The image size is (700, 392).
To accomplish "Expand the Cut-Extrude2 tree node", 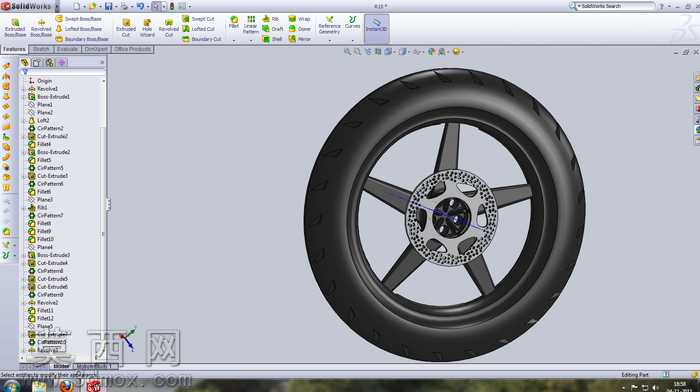I will (25, 136).
